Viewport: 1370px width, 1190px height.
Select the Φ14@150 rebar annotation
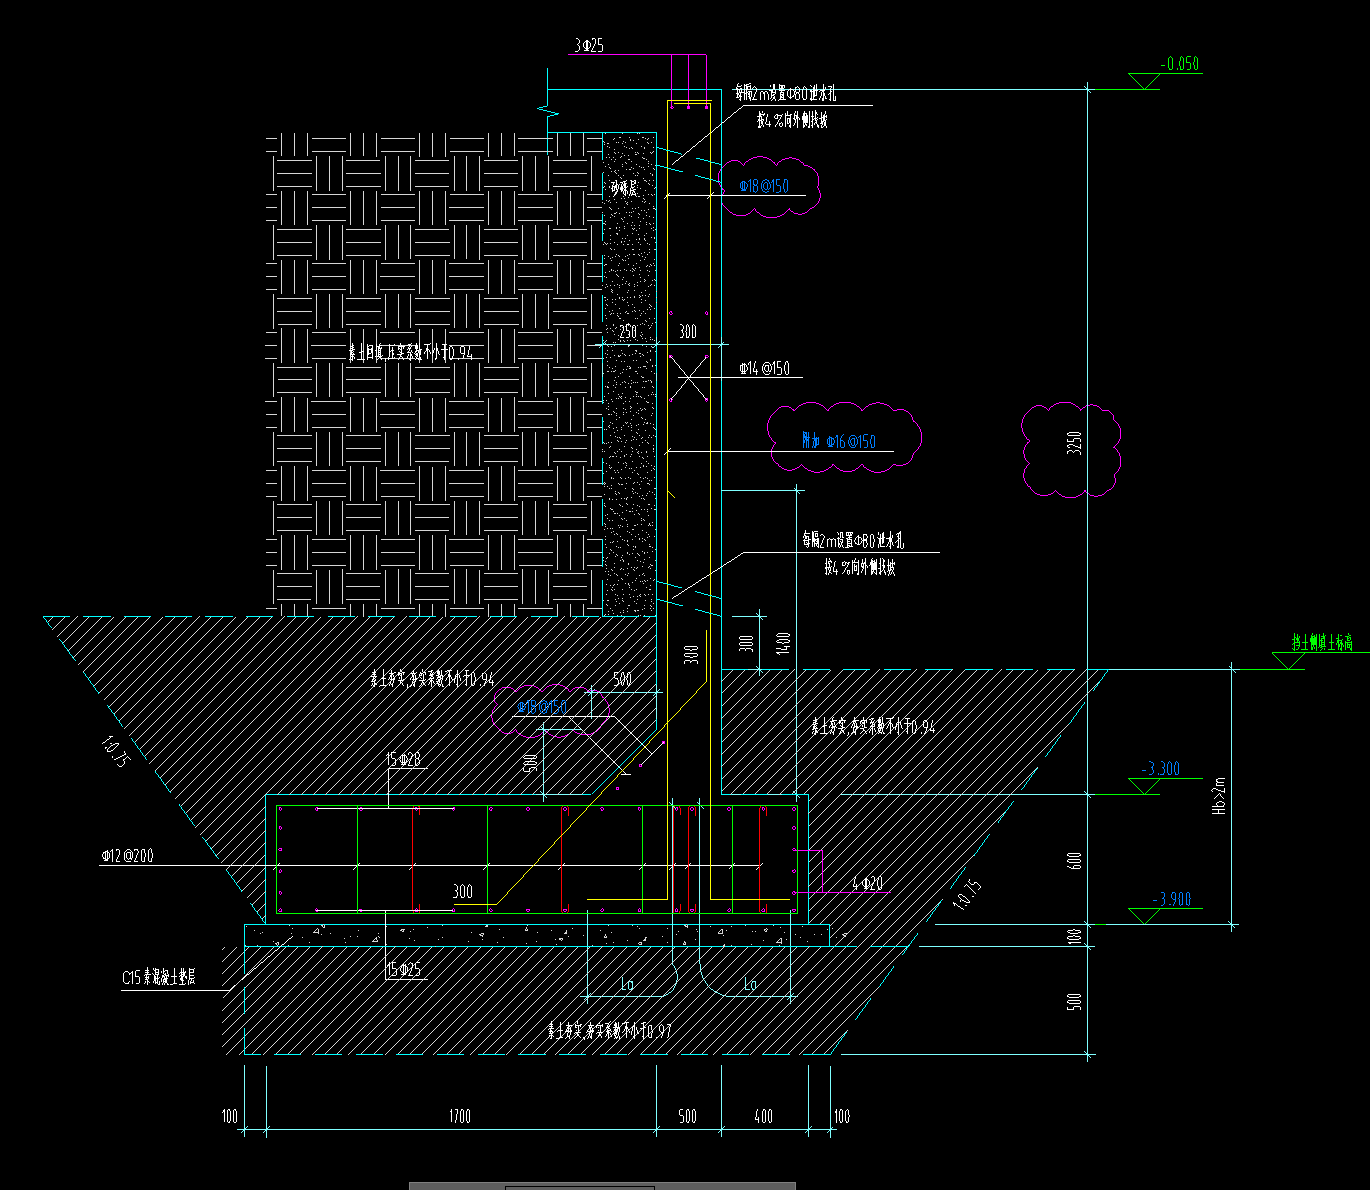(x=765, y=368)
